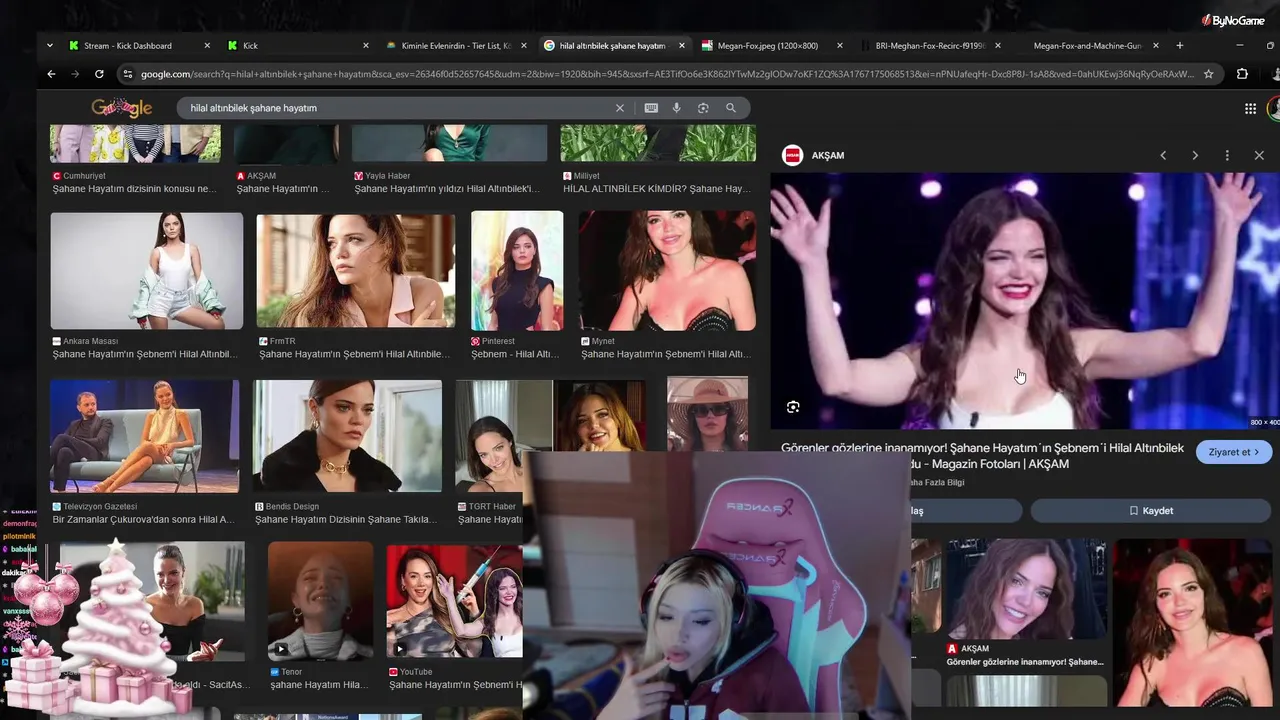The width and height of the screenshot is (1280, 720).
Task: Open new browser tab with plus button
Action: [1180, 45]
